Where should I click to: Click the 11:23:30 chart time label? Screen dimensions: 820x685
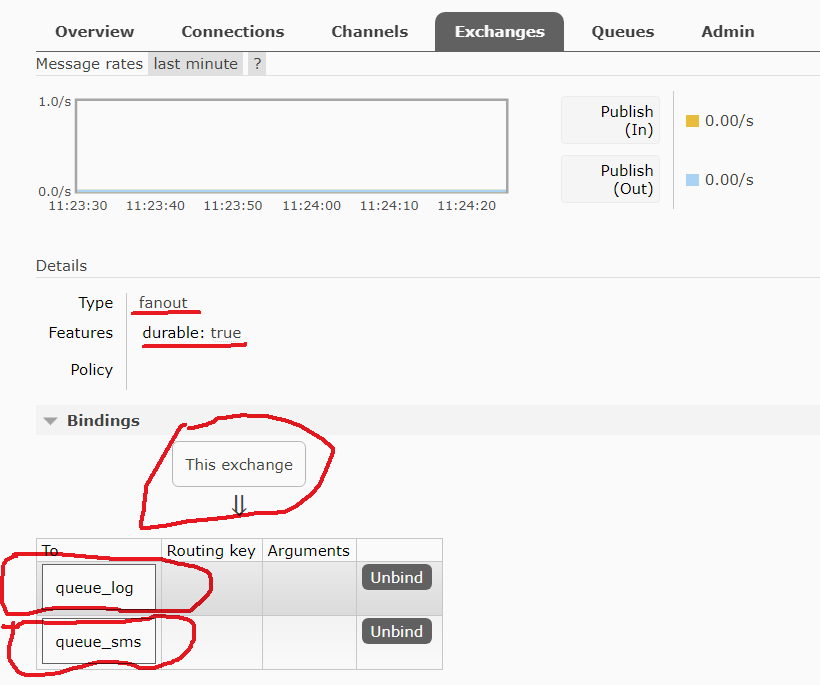point(78,206)
